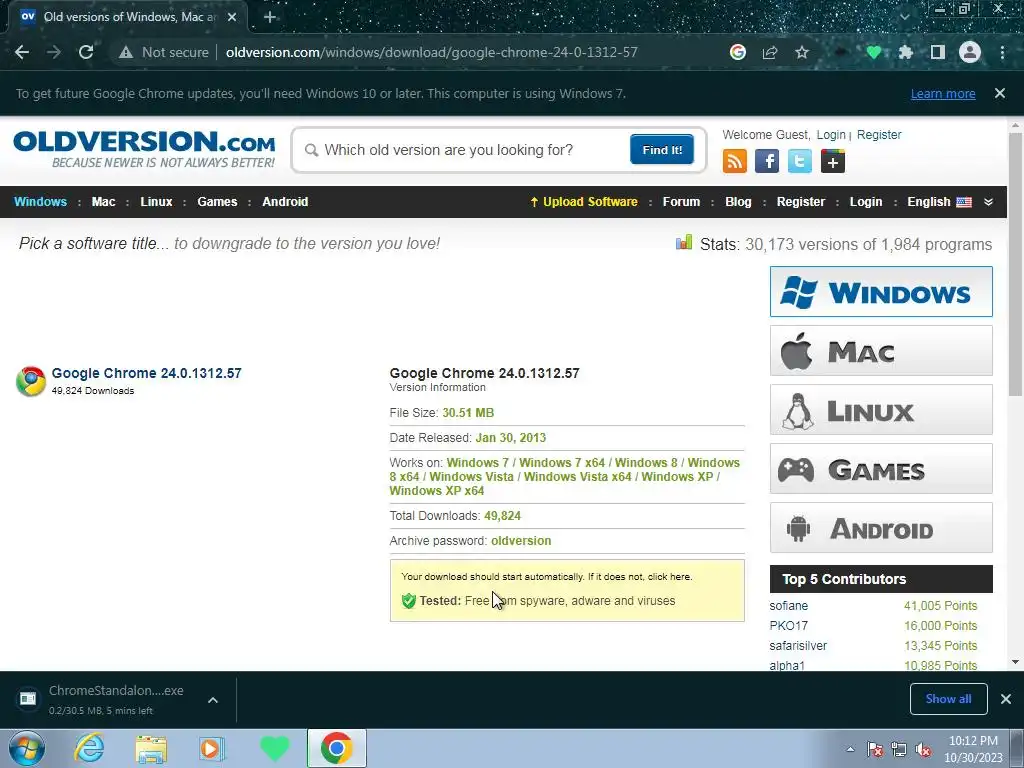Toggle the browser side panel icon
The width and height of the screenshot is (1024, 768).
938,52
